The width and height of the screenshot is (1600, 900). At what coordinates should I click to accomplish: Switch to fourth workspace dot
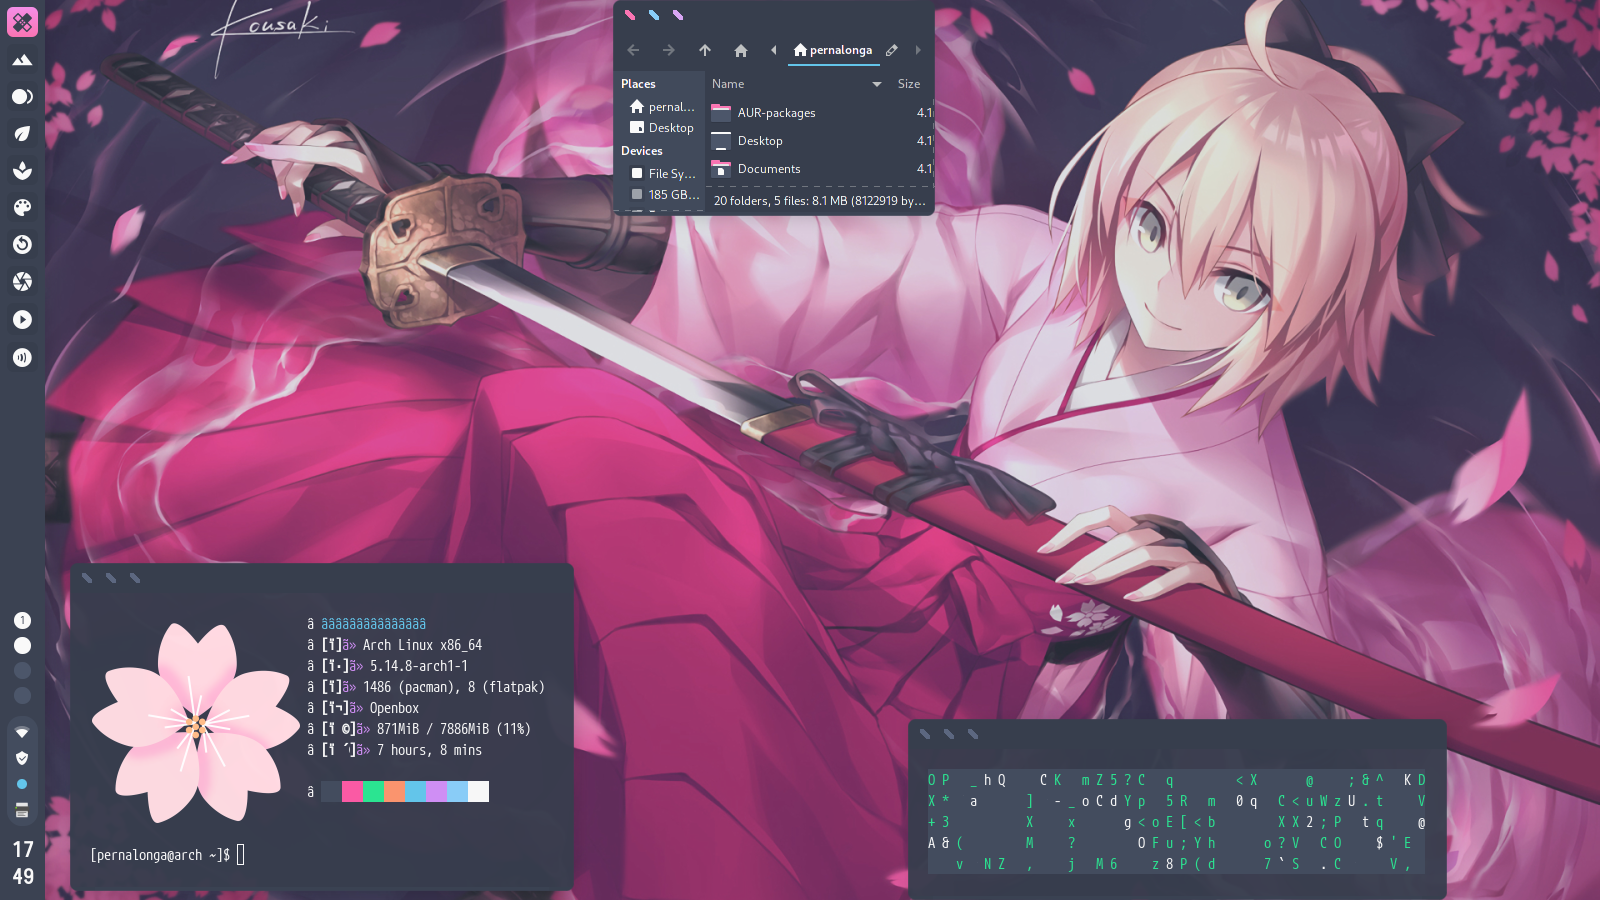coord(22,696)
